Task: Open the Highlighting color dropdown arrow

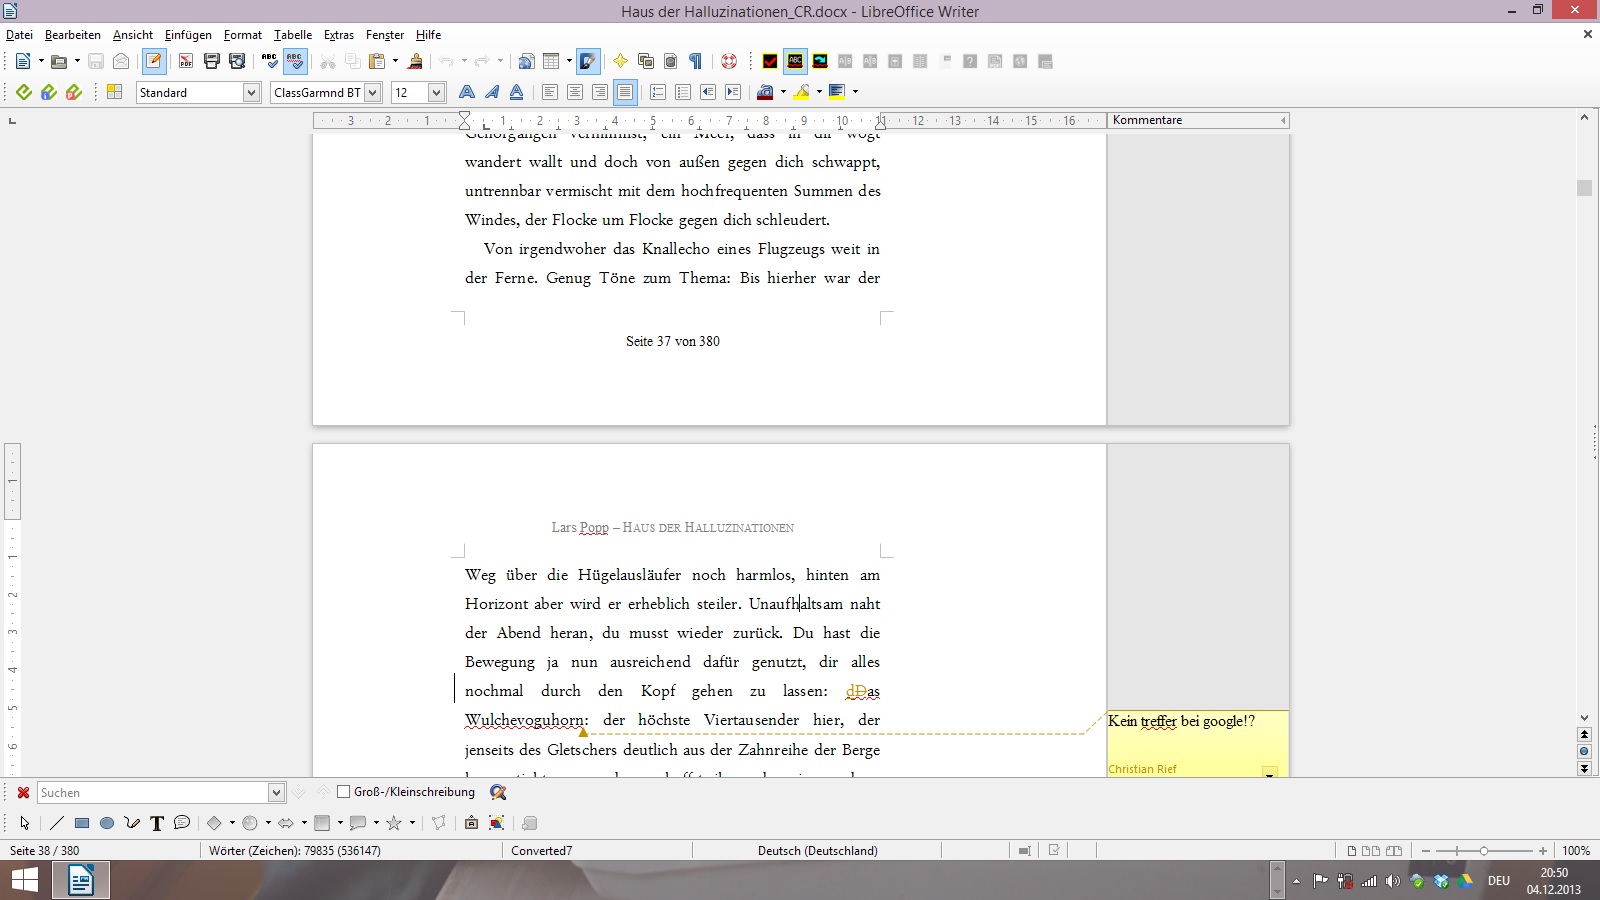Action: pos(819,92)
